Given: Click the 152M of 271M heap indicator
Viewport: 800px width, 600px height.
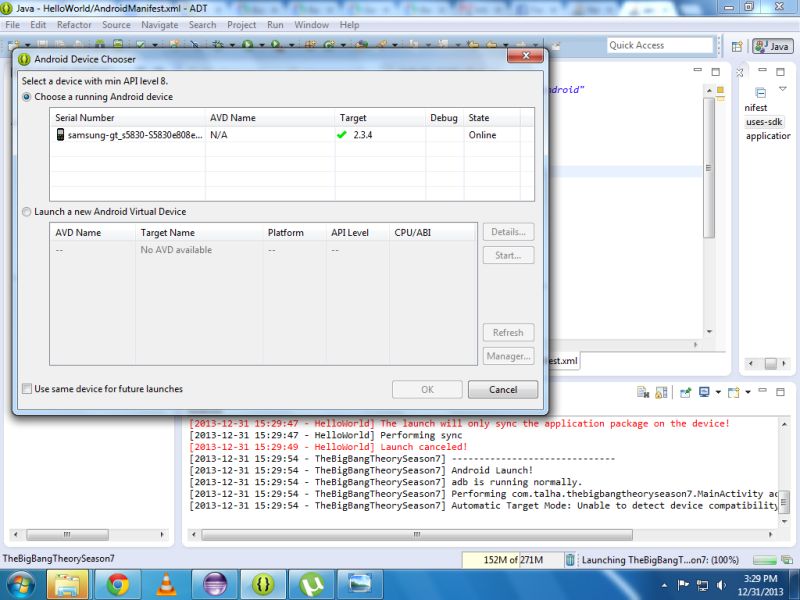Looking at the screenshot, I should [x=514, y=560].
